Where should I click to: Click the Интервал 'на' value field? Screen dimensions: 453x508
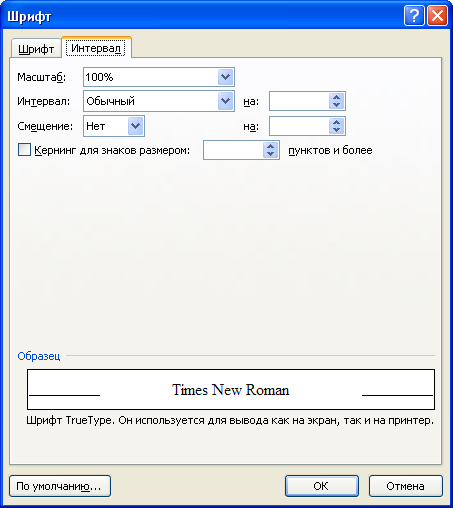coord(299,101)
